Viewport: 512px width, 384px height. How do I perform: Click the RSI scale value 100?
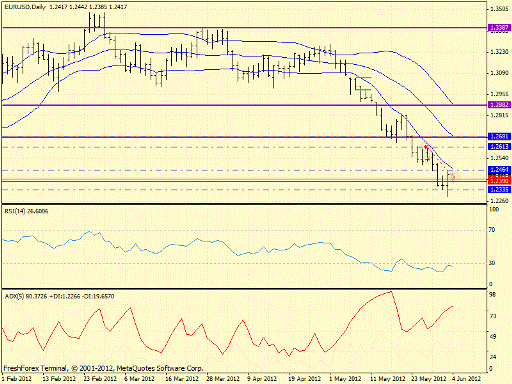pos(494,209)
